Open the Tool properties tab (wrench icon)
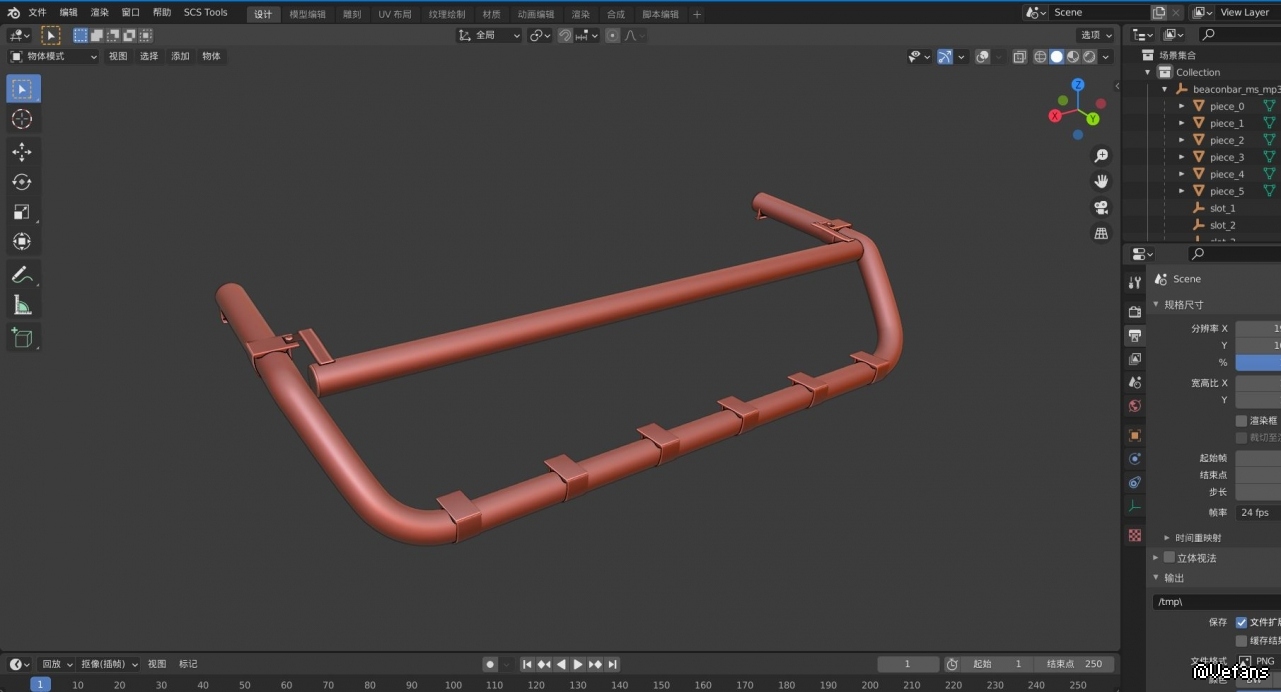This screenshot has width=1281, height=692. (x=1134, y=283)
